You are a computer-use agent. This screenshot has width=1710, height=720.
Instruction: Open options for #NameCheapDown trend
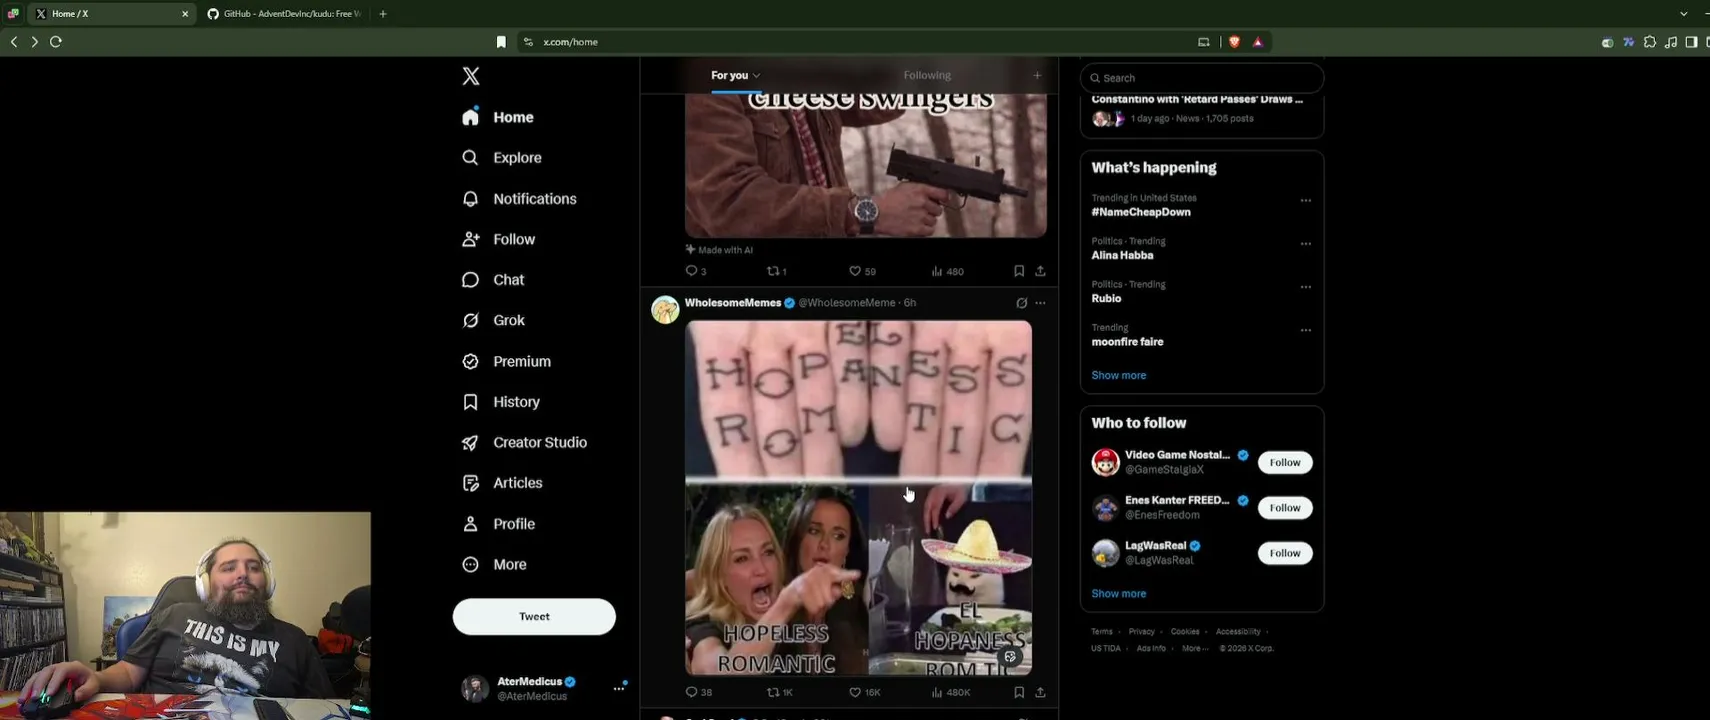tap(1305, 200)
